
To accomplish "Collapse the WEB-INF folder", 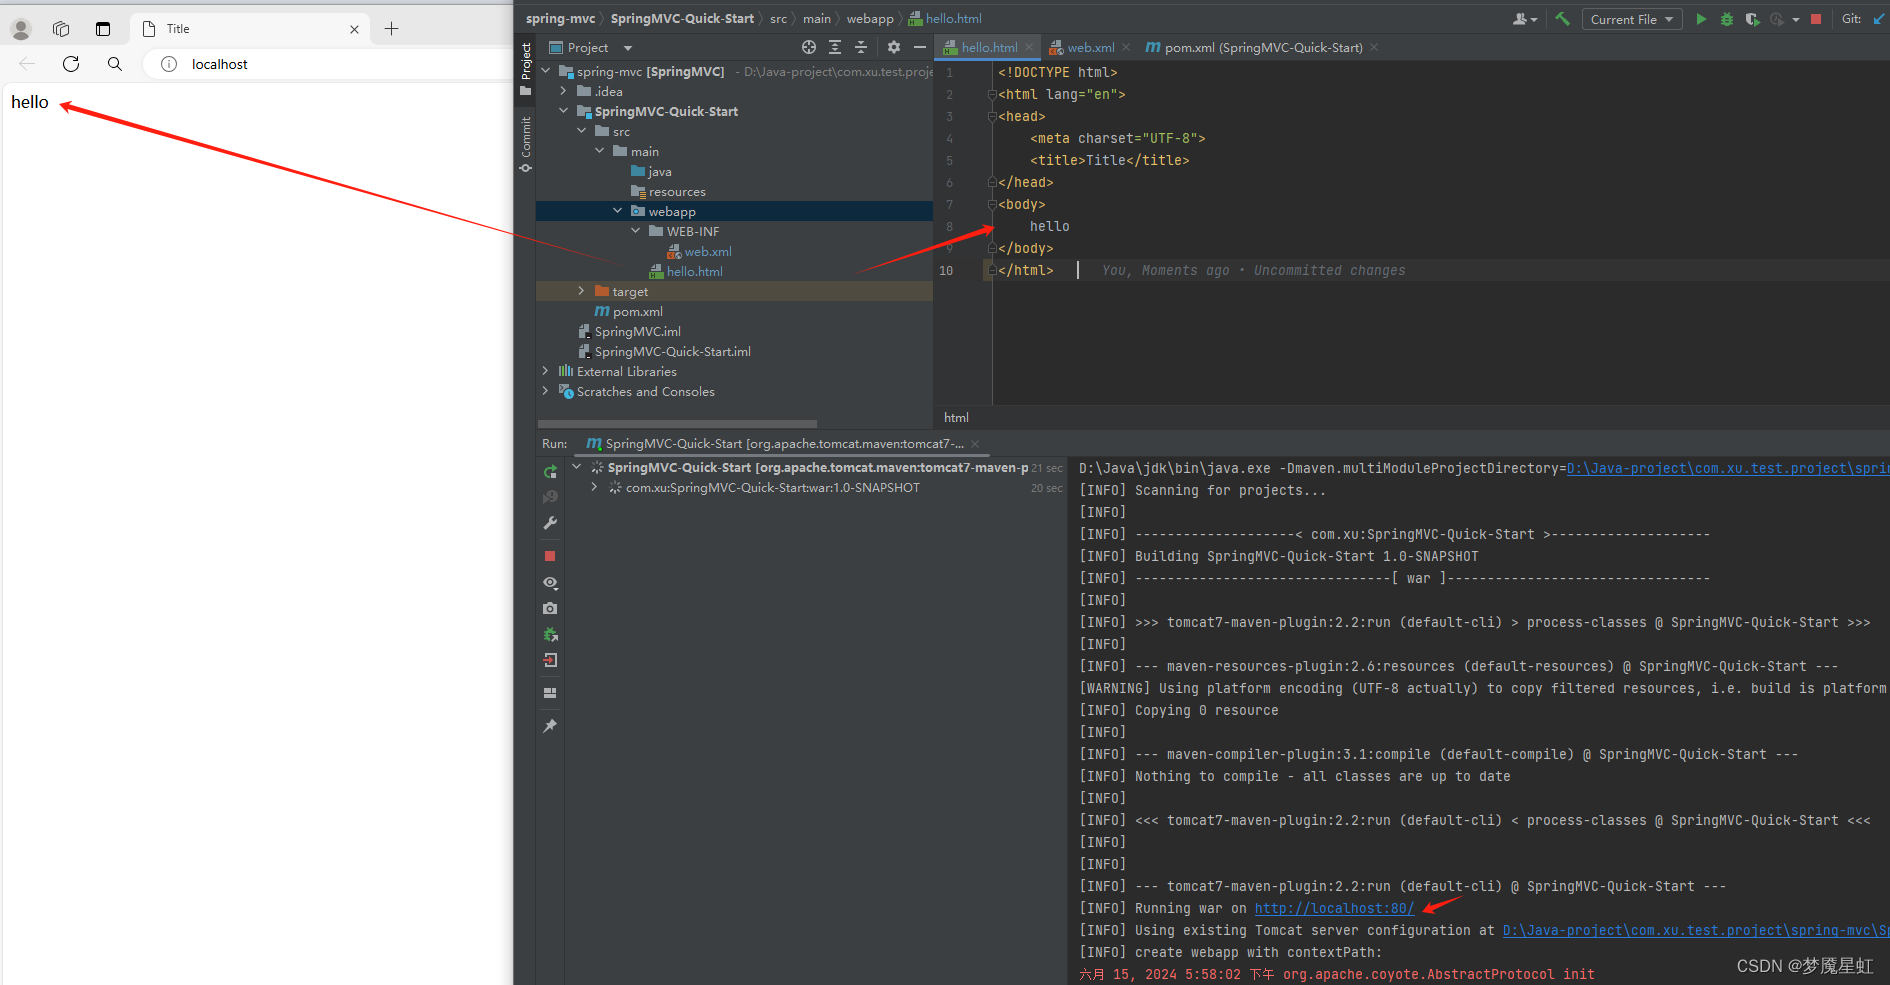I will pos(636,231).
